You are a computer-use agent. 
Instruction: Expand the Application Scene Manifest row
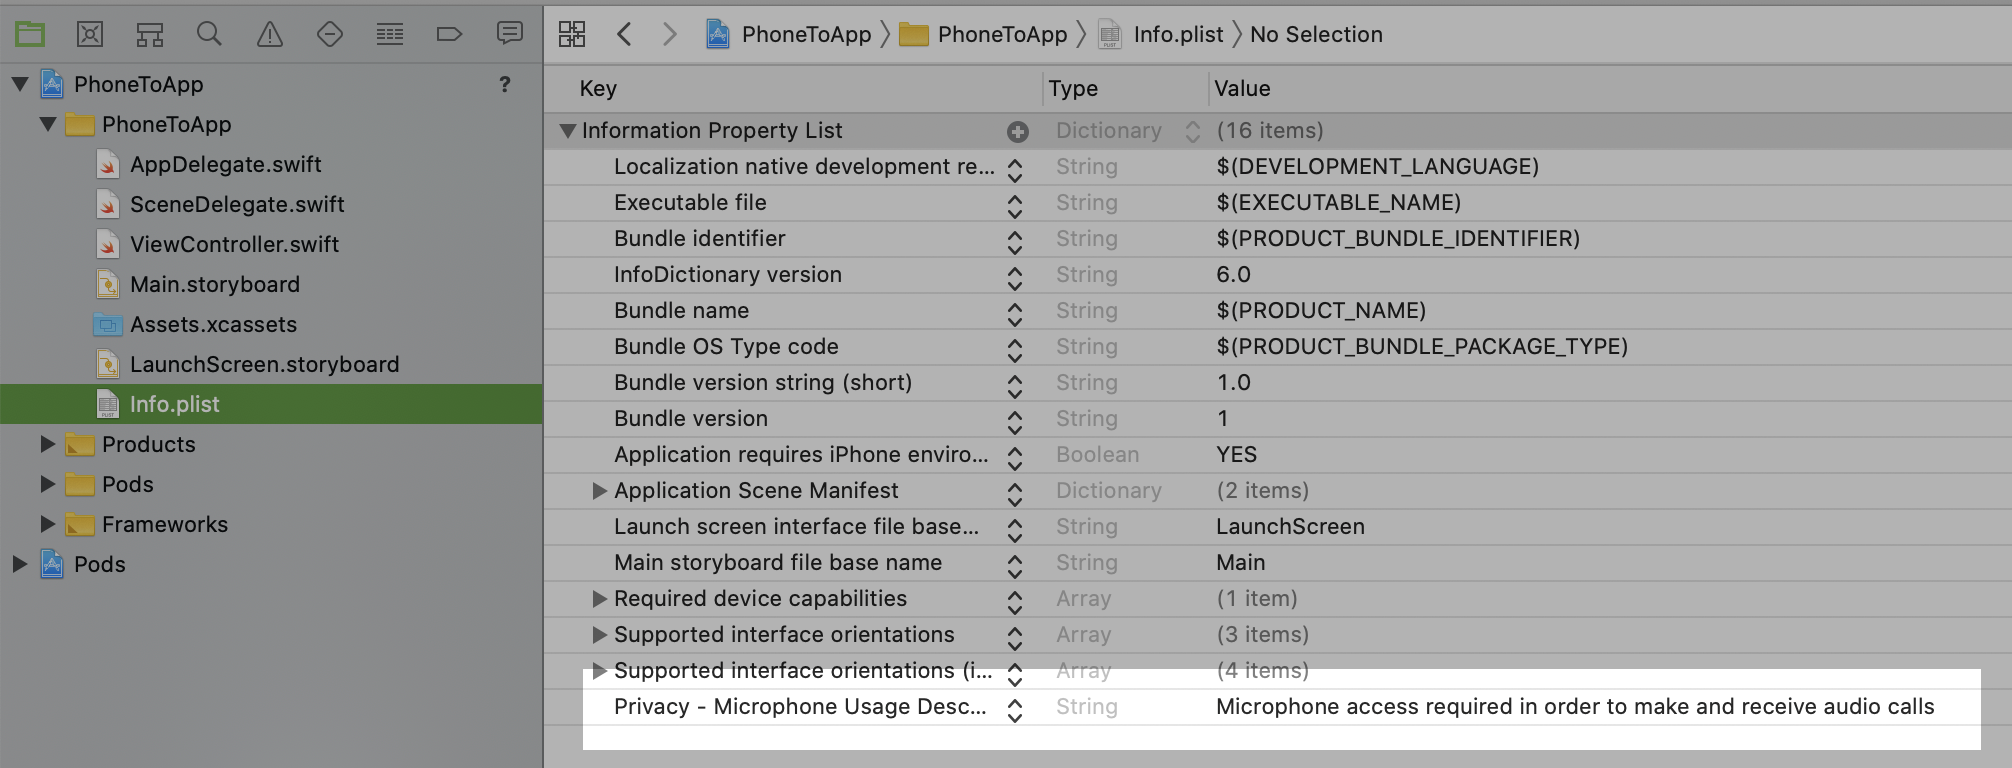click(599, 491)
